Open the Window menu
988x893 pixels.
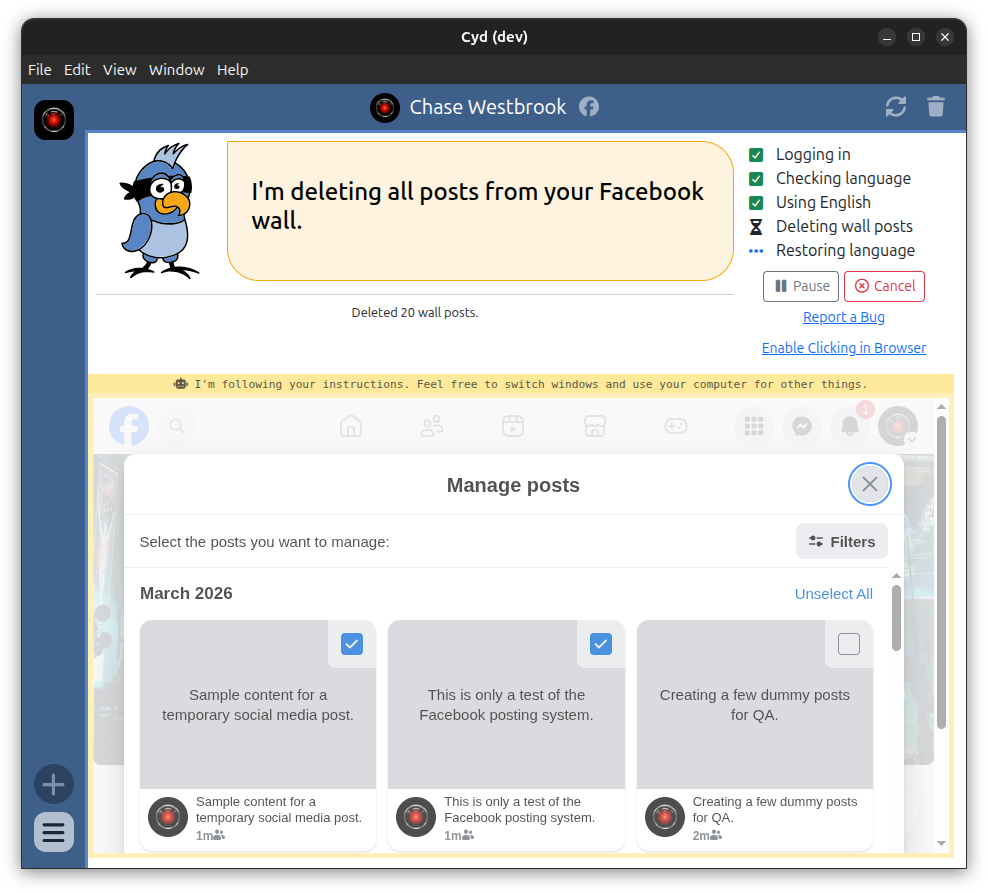pyautogui.click(x=176, y=70)
